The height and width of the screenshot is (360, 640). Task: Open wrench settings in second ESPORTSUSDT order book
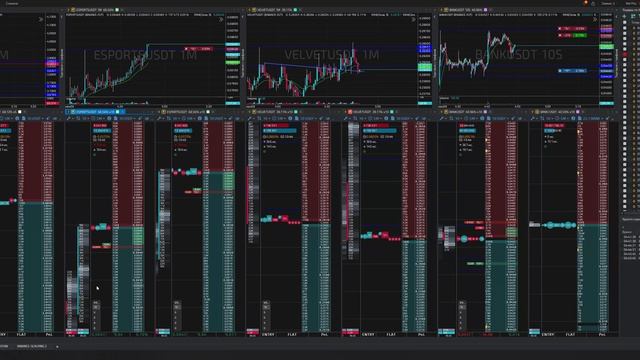[x=159, y=118]
